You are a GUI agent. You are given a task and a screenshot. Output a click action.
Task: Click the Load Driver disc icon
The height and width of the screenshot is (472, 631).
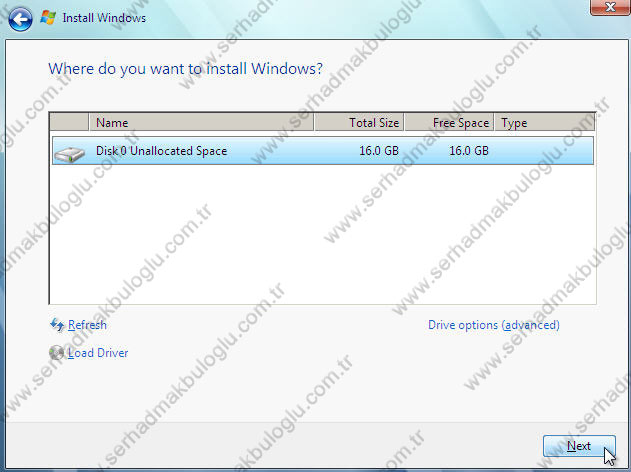pos(57,353)
